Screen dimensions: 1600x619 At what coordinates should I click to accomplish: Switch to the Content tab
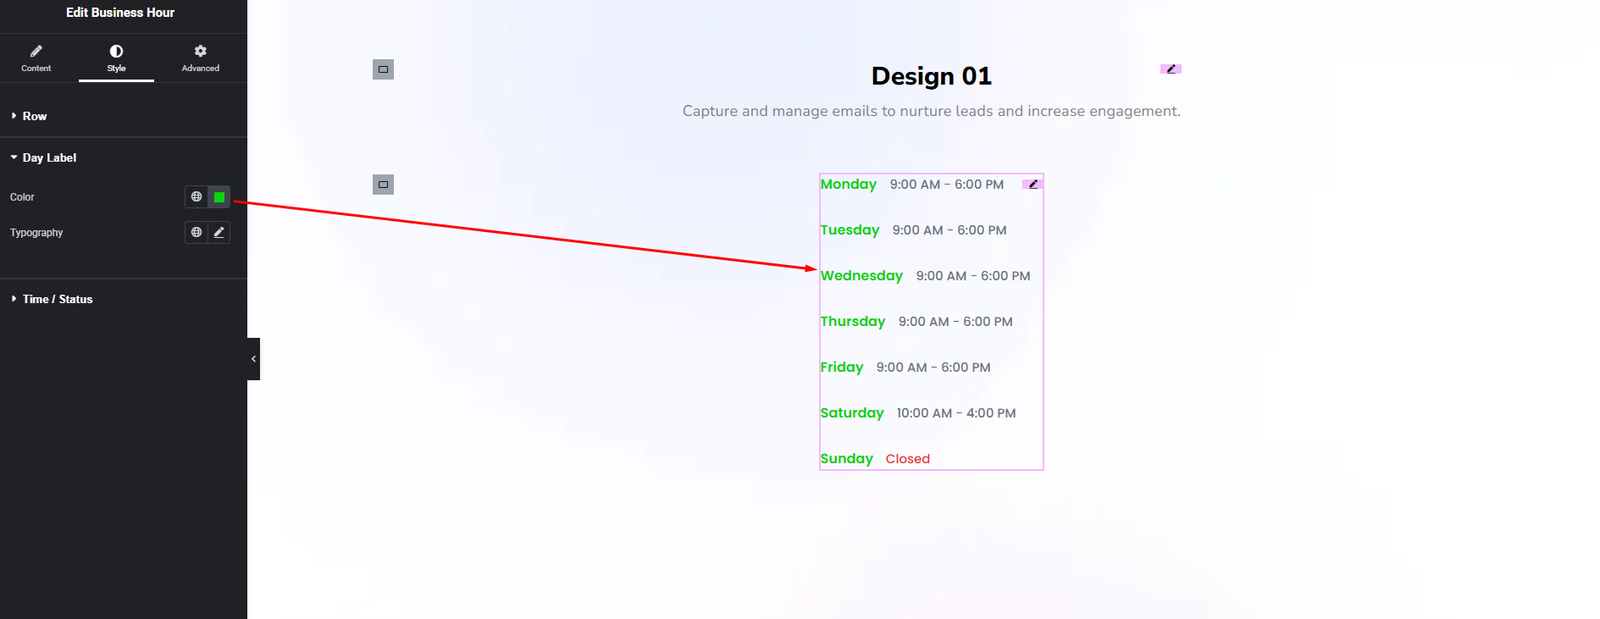pos(36,58)
